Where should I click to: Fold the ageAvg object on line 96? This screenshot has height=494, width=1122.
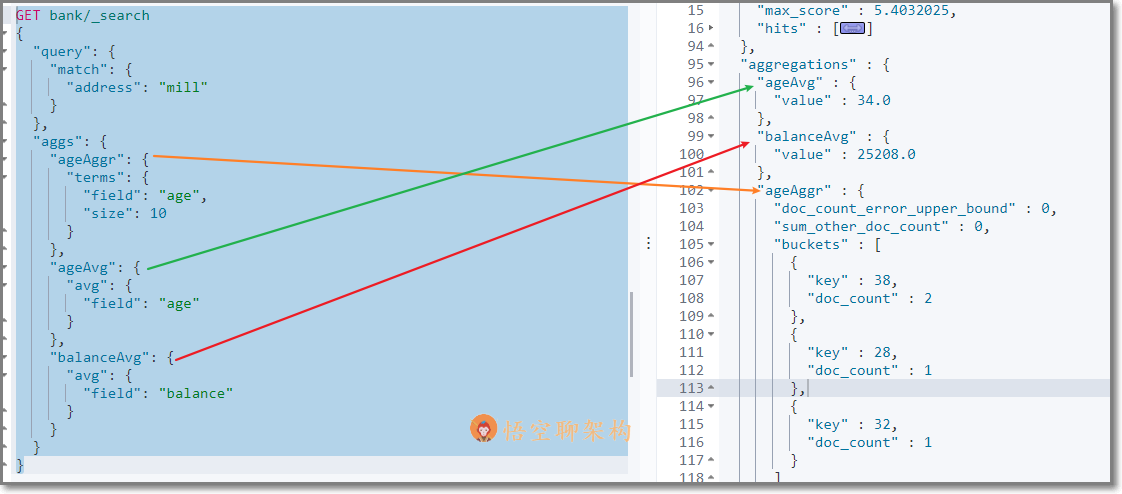coord(711,83)
